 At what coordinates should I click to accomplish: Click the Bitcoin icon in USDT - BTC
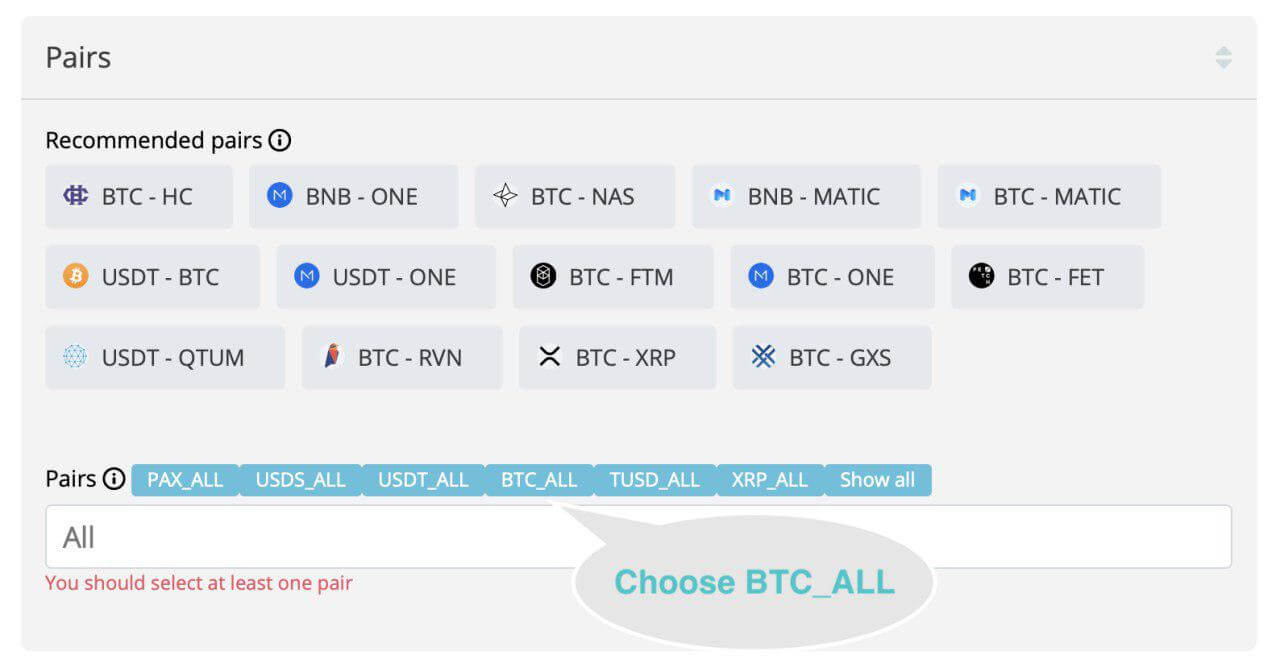(x=76, y=277)
